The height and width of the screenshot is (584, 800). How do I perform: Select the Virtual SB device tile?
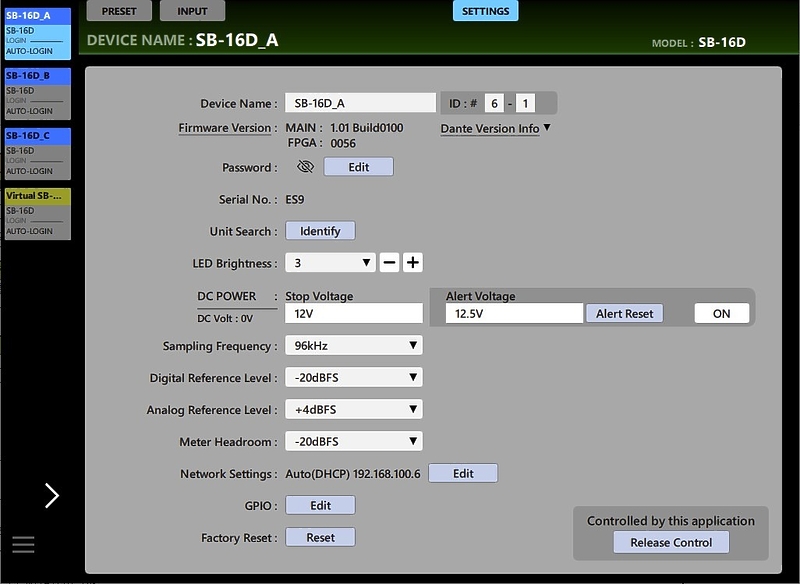(37, 213)
